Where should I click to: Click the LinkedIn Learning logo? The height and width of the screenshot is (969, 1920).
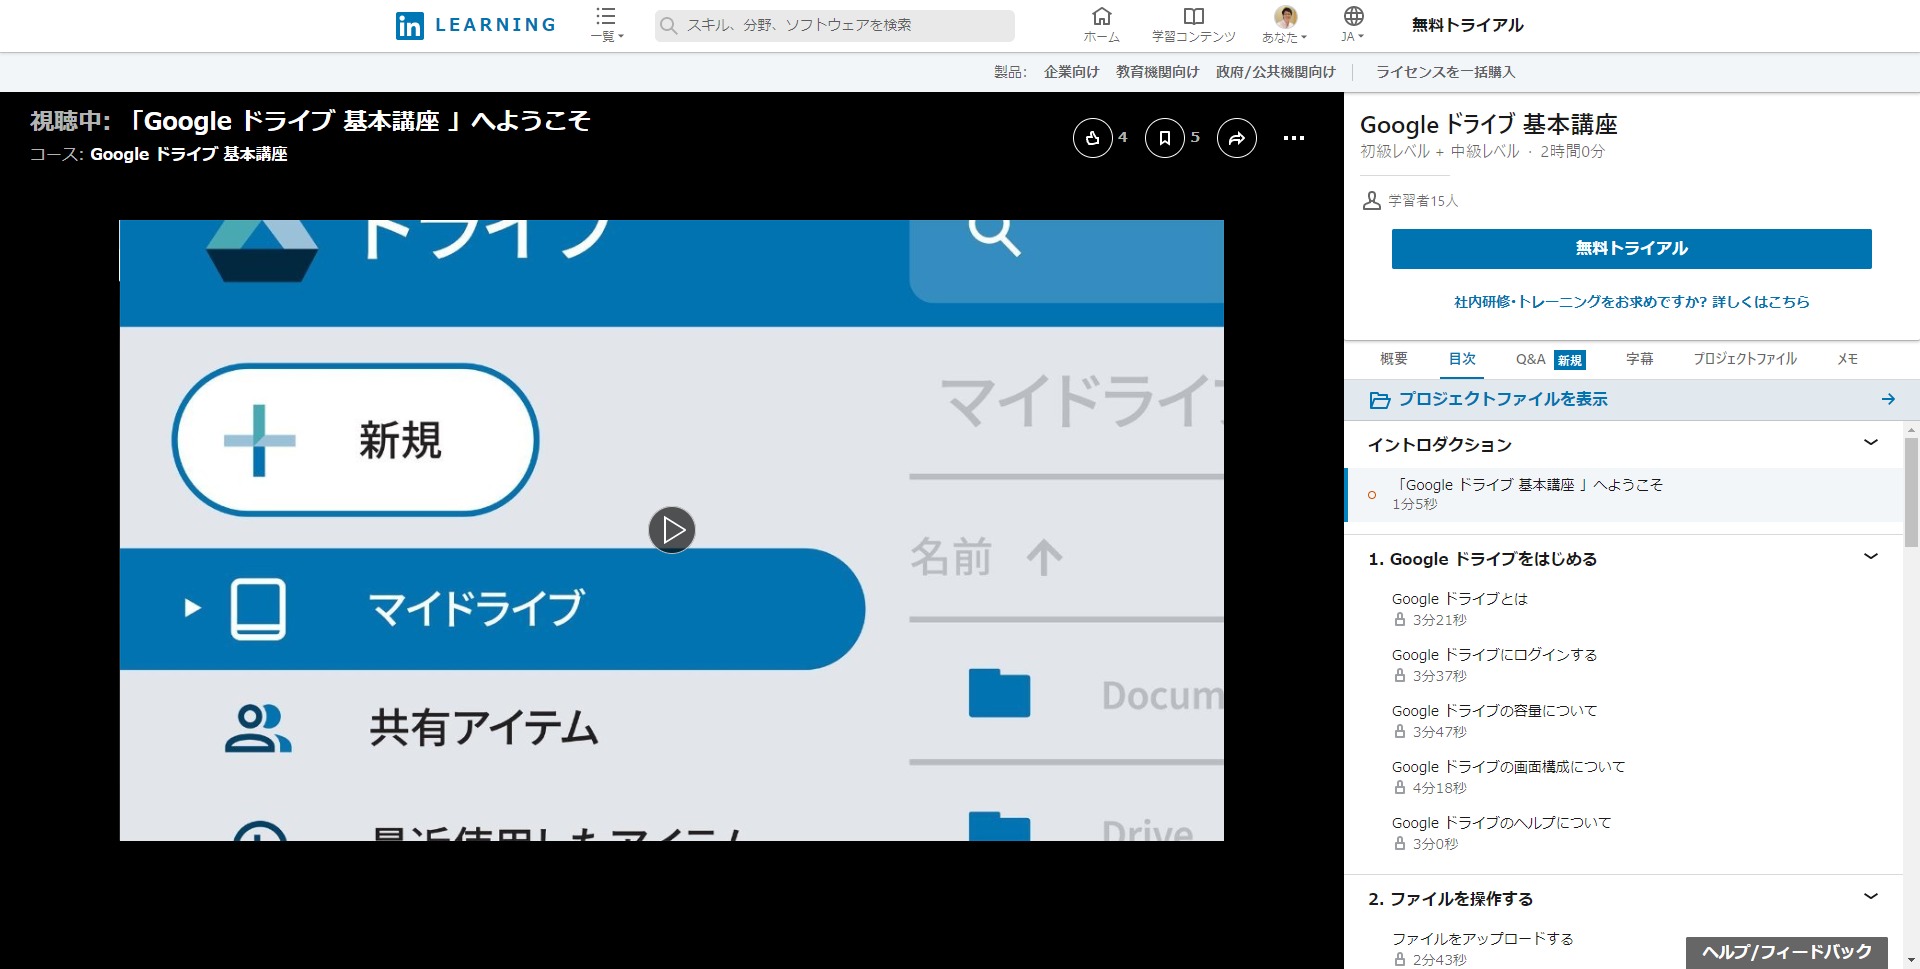475,25
